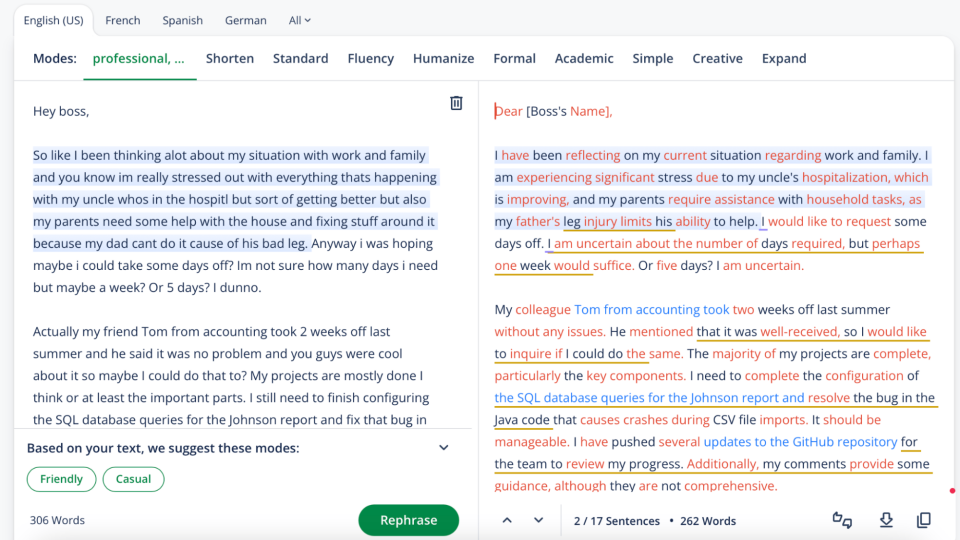
Task: Open the All languages dropdown
Action: [x=299, y=20]
